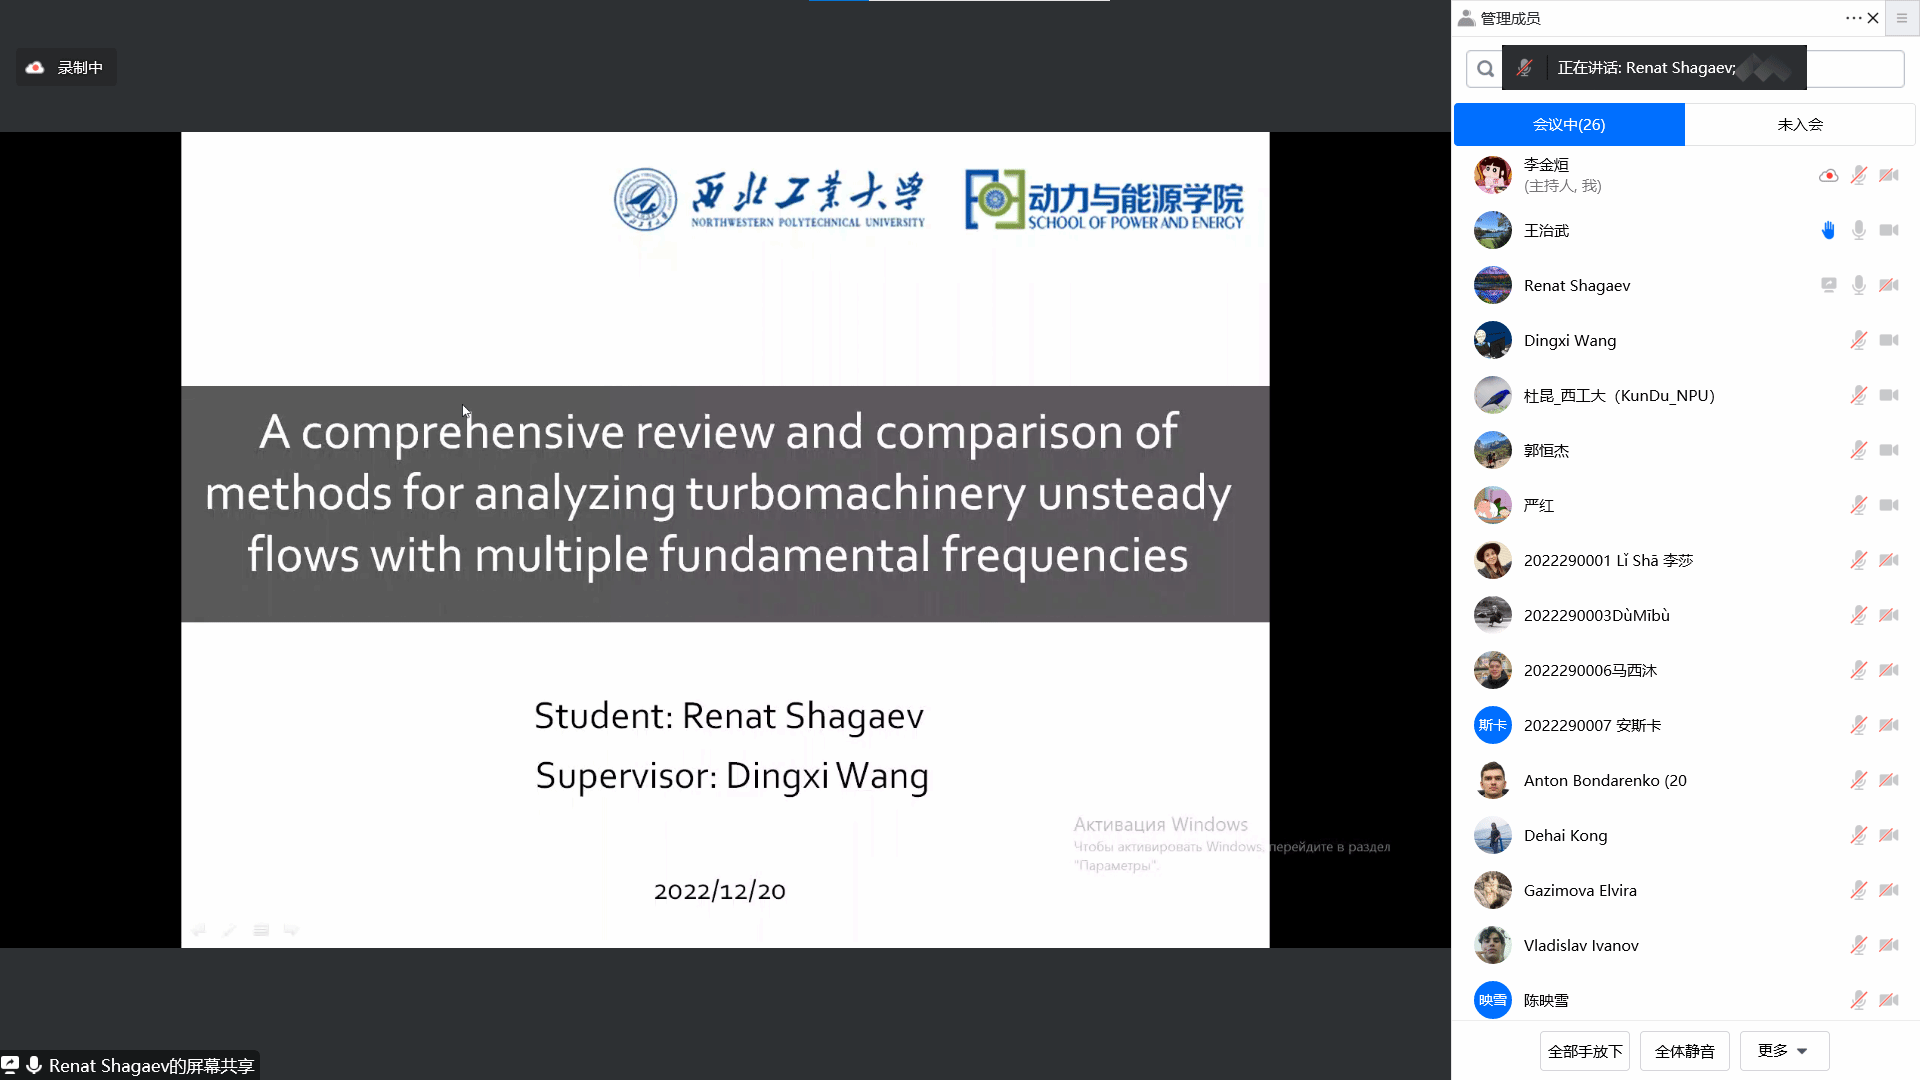1920x1080 pixels.
Task: Click the recording indicator (录制中)
Action: (x=66, y=68)
